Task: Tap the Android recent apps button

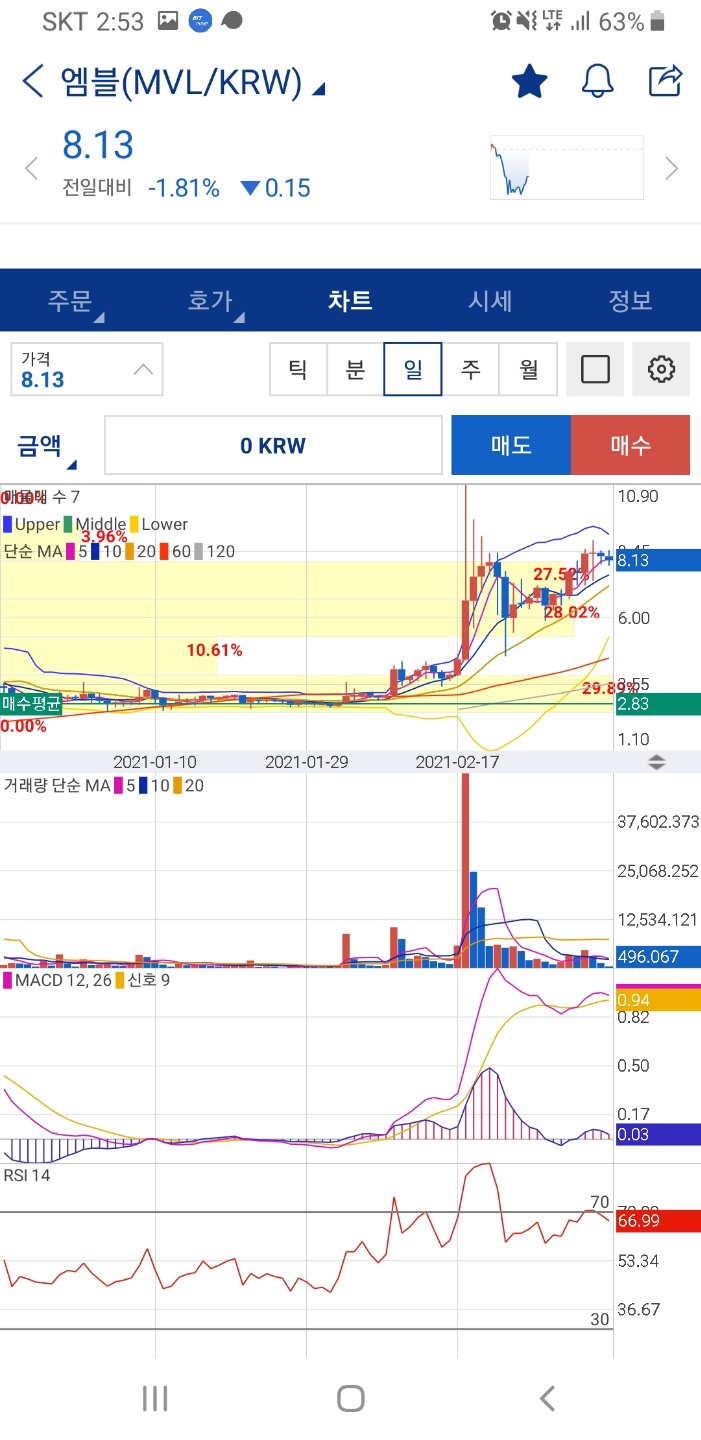Action: coord(155,1398)
